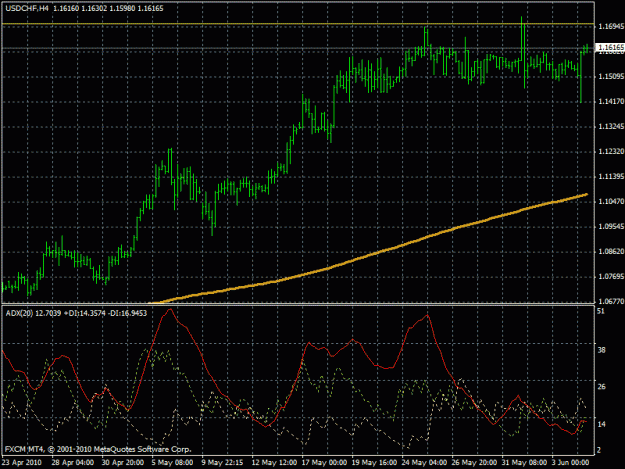The image size is (625, 469).
Task: Click the ADX scale value 26
Action: tap(601, 387)
